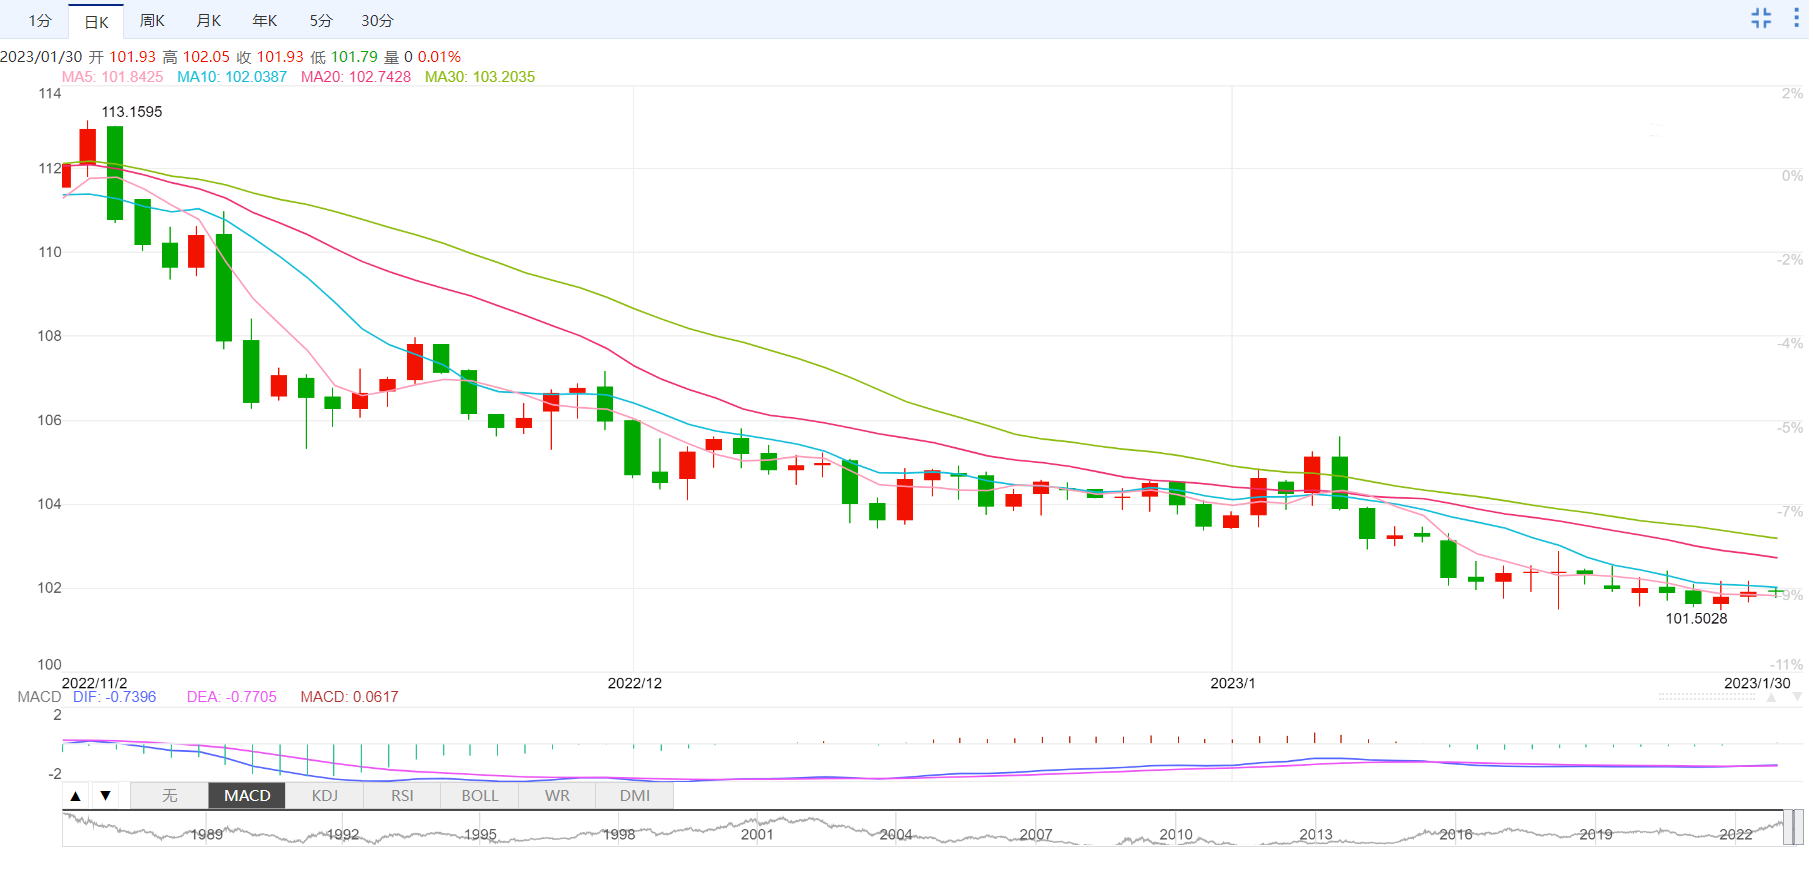Switch to the 周K weekly tab
This screenshot has width=1809, height=875.
[x=152, y=21]
